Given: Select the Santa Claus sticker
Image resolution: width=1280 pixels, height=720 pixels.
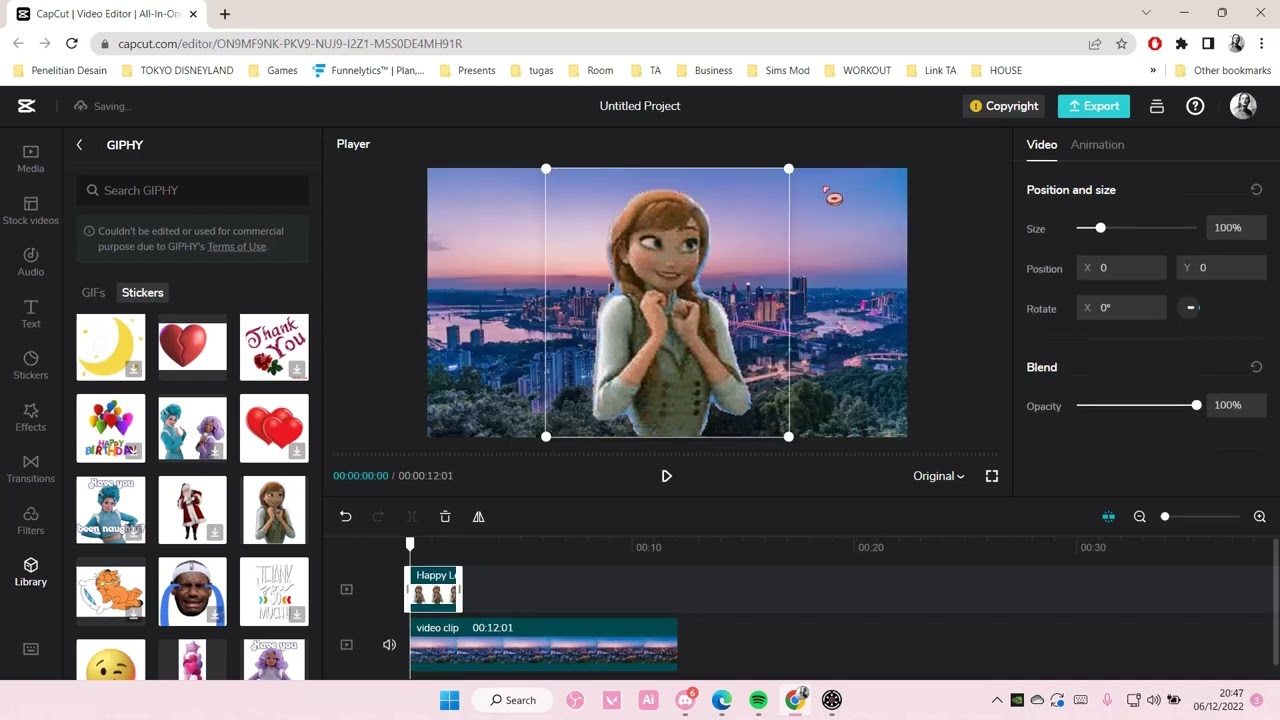Looking at the screenshot, I should pos(192,510).
